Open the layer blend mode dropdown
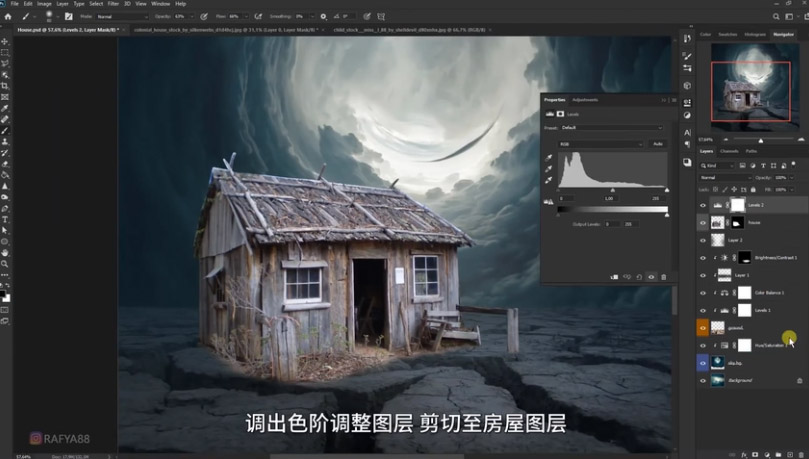This screenshot has height=459, width=809. (x=725, y=177)
